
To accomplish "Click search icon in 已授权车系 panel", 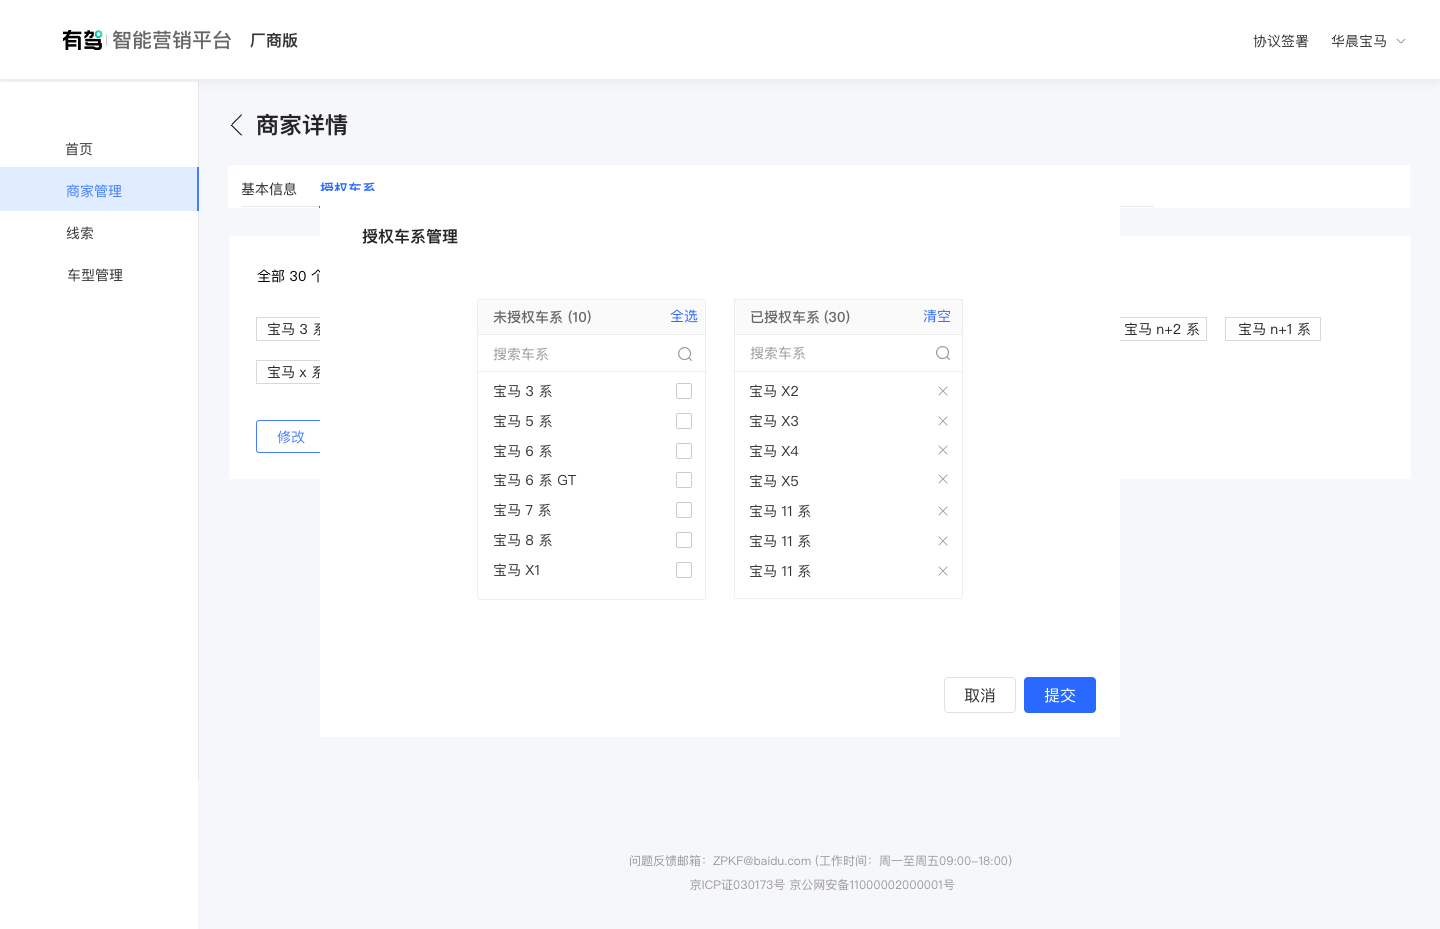I will click(943, 353).
